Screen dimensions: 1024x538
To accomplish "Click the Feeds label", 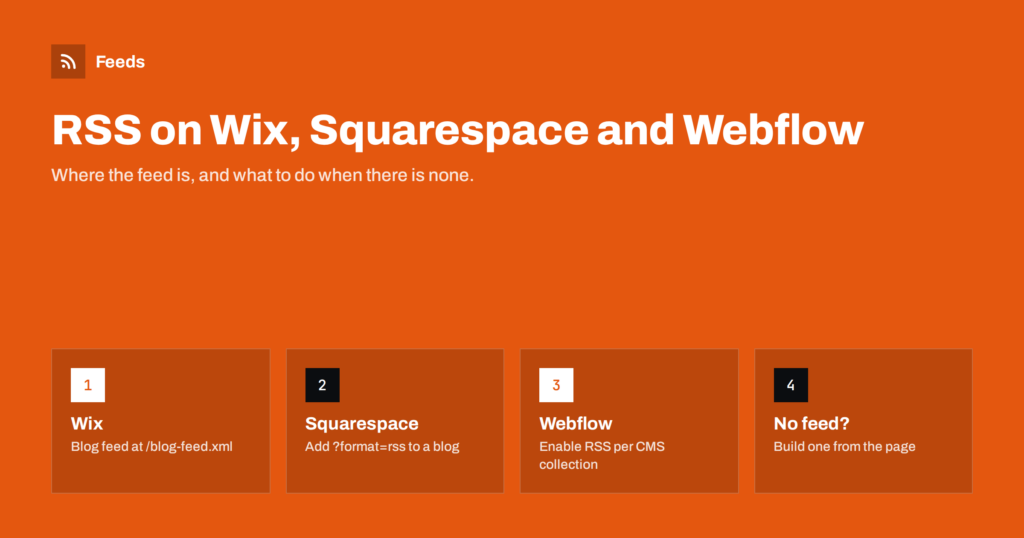I will [x=120, y=61].
